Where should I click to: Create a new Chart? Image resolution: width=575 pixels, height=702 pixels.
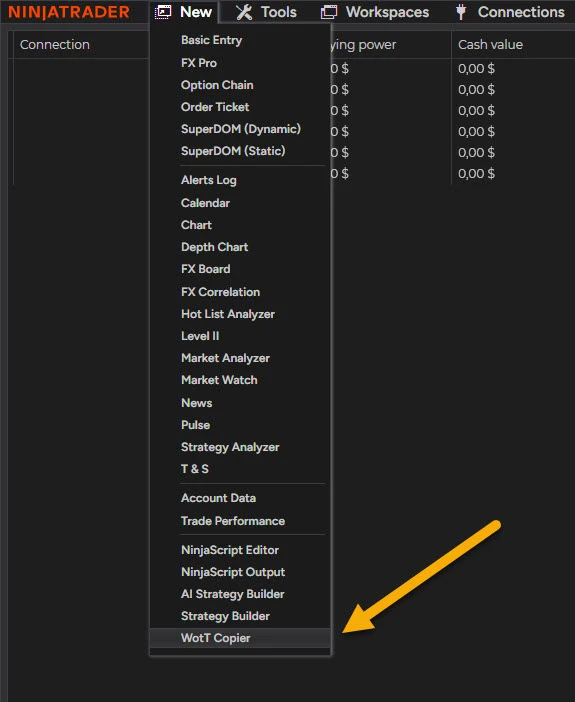tap(196, 225)
